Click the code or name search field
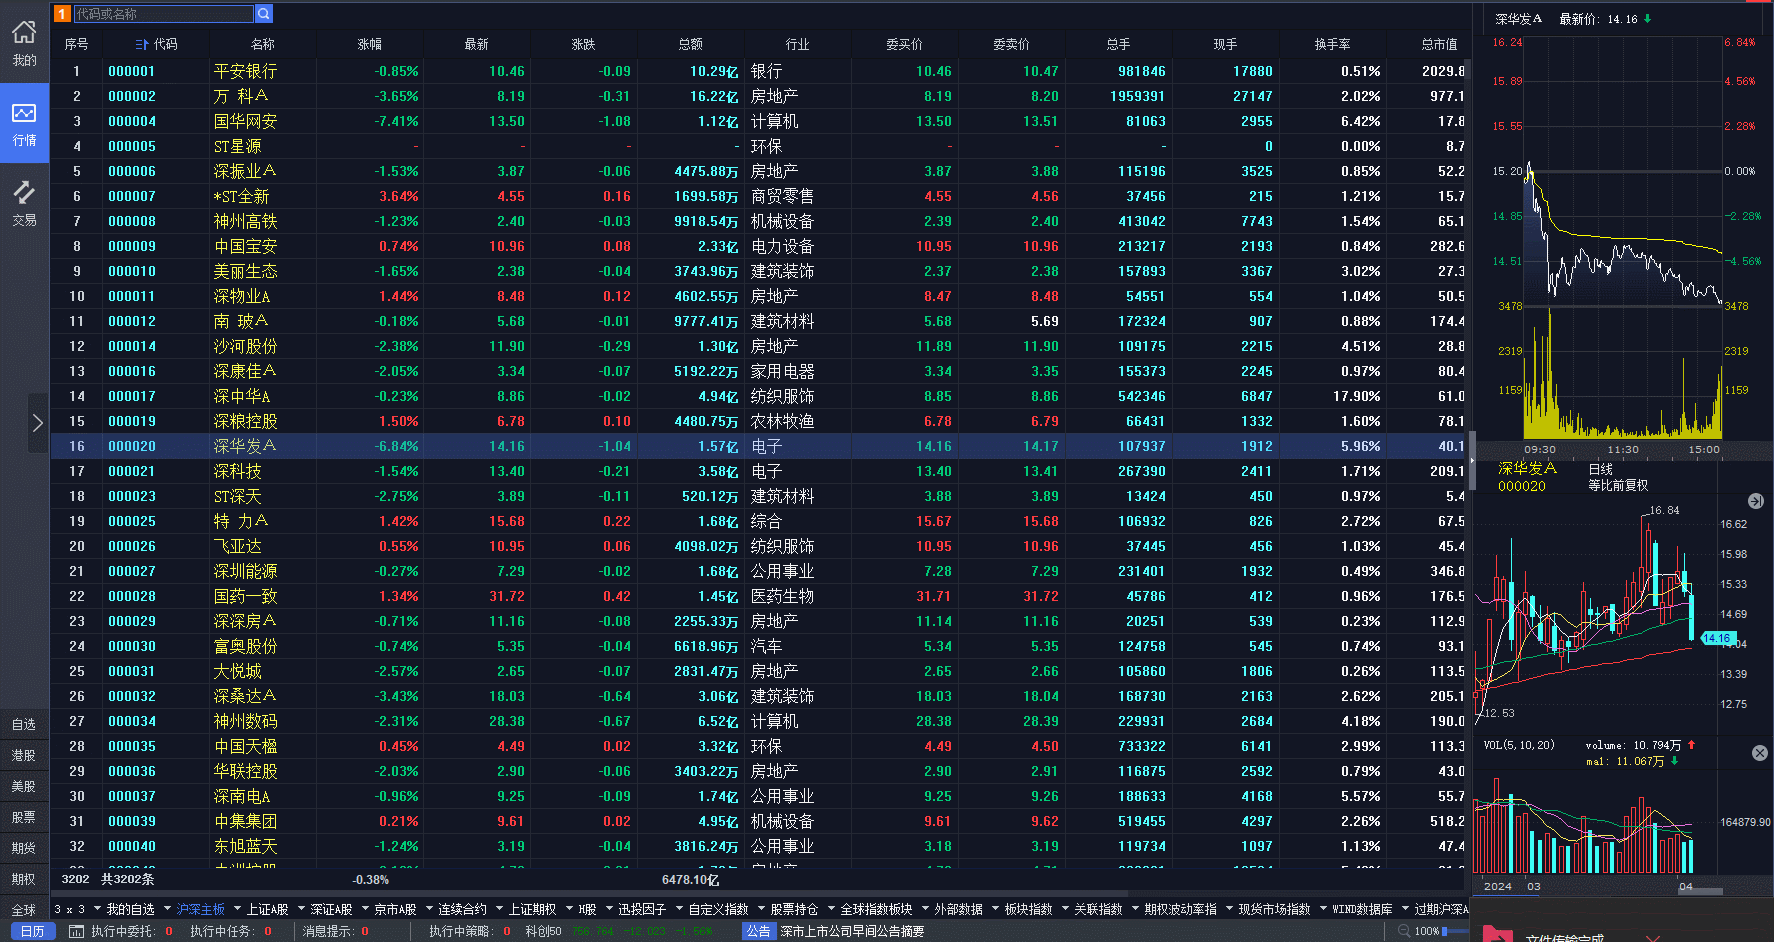Image resolution: width=1774 pixels, height=942 pixels. click(x=163, y=14)
